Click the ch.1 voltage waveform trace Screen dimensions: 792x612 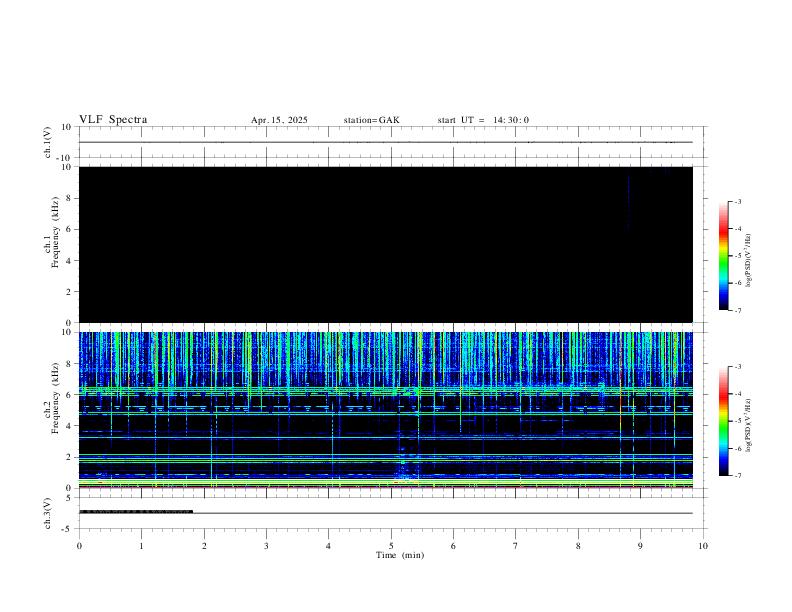click(x=386, y=142)
